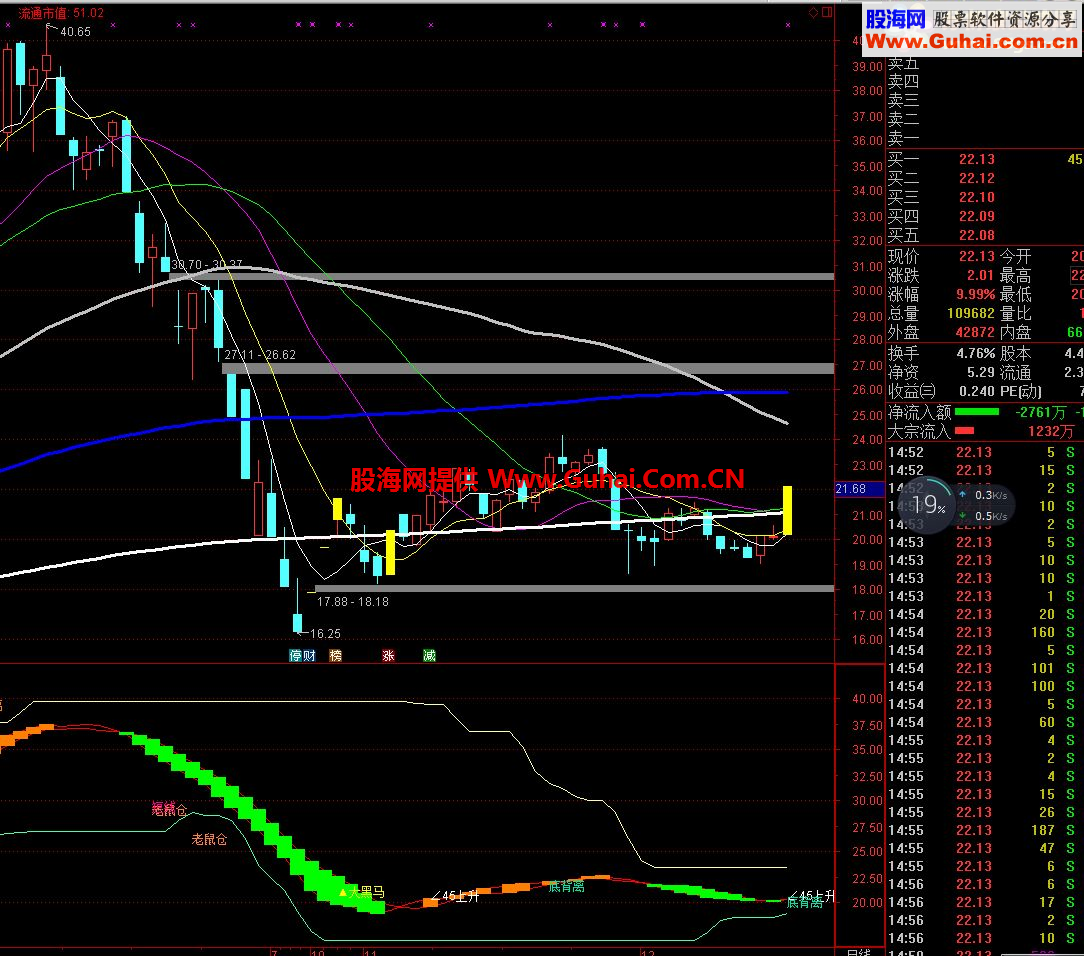Viewport: 1084px width, 956px height.
Task: Click the 换手 value 4.76%
Action: [x=975, y=354]
